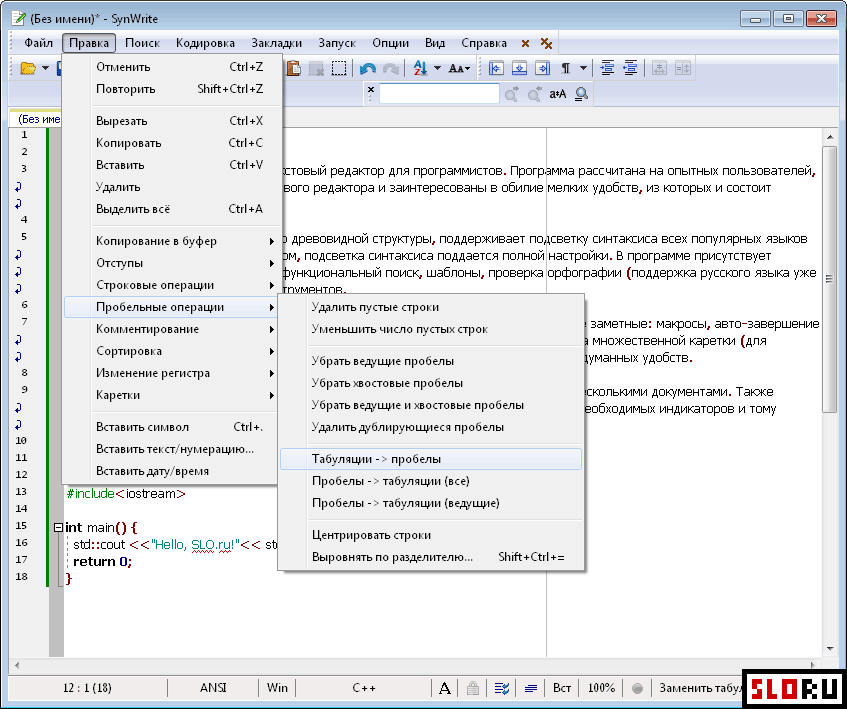Expand the Изменение регистра submenu
The height and width of the screenshot is (709, 847).
[x=172, y=373]
